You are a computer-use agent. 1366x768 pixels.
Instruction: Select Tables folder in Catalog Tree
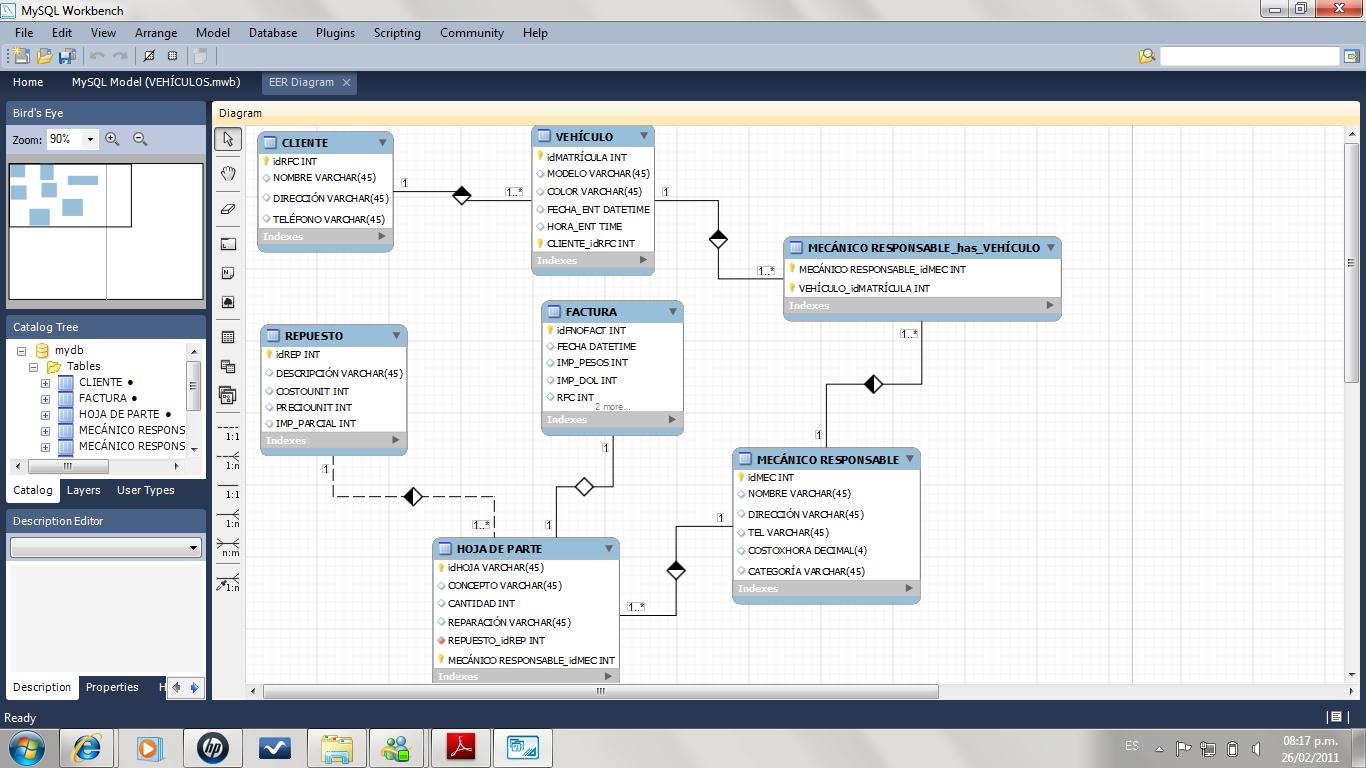coord(83,366)
